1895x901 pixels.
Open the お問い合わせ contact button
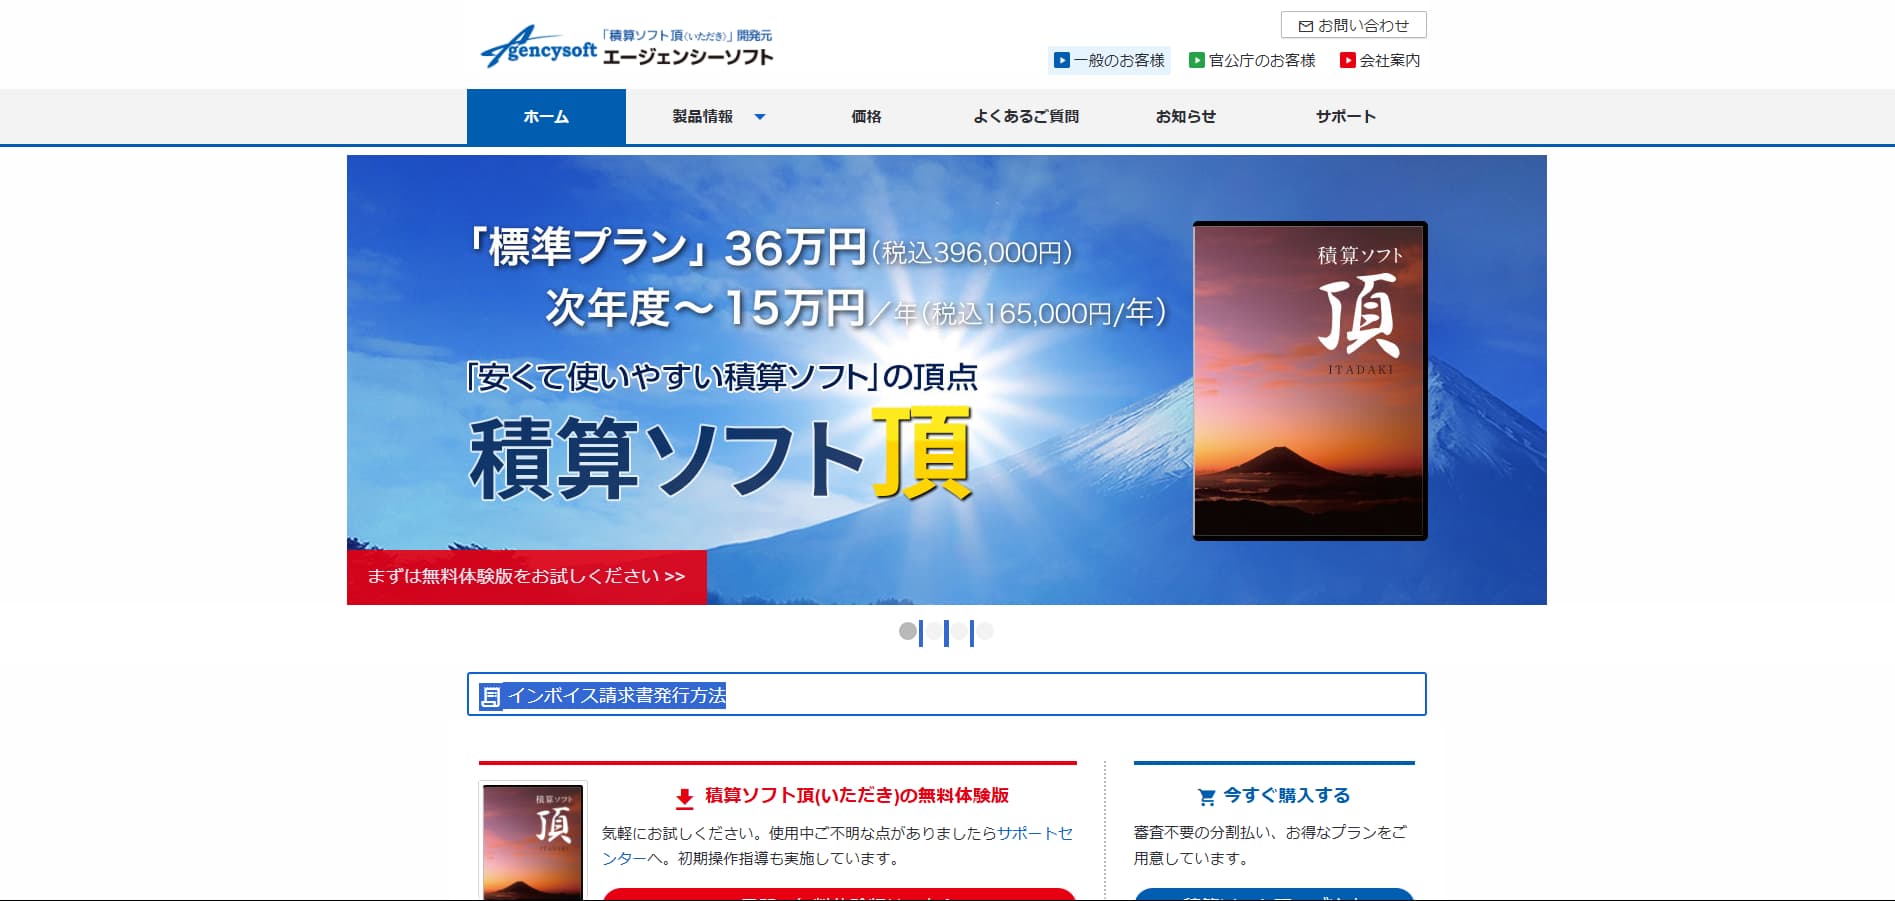tap(1353, 25)
